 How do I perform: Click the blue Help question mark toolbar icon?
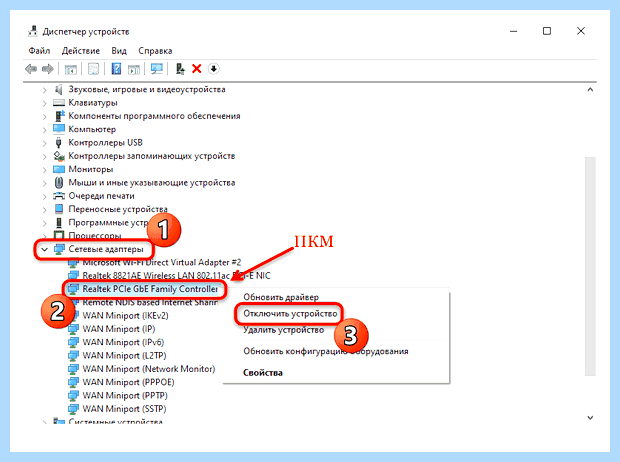[x=116, y=69]
